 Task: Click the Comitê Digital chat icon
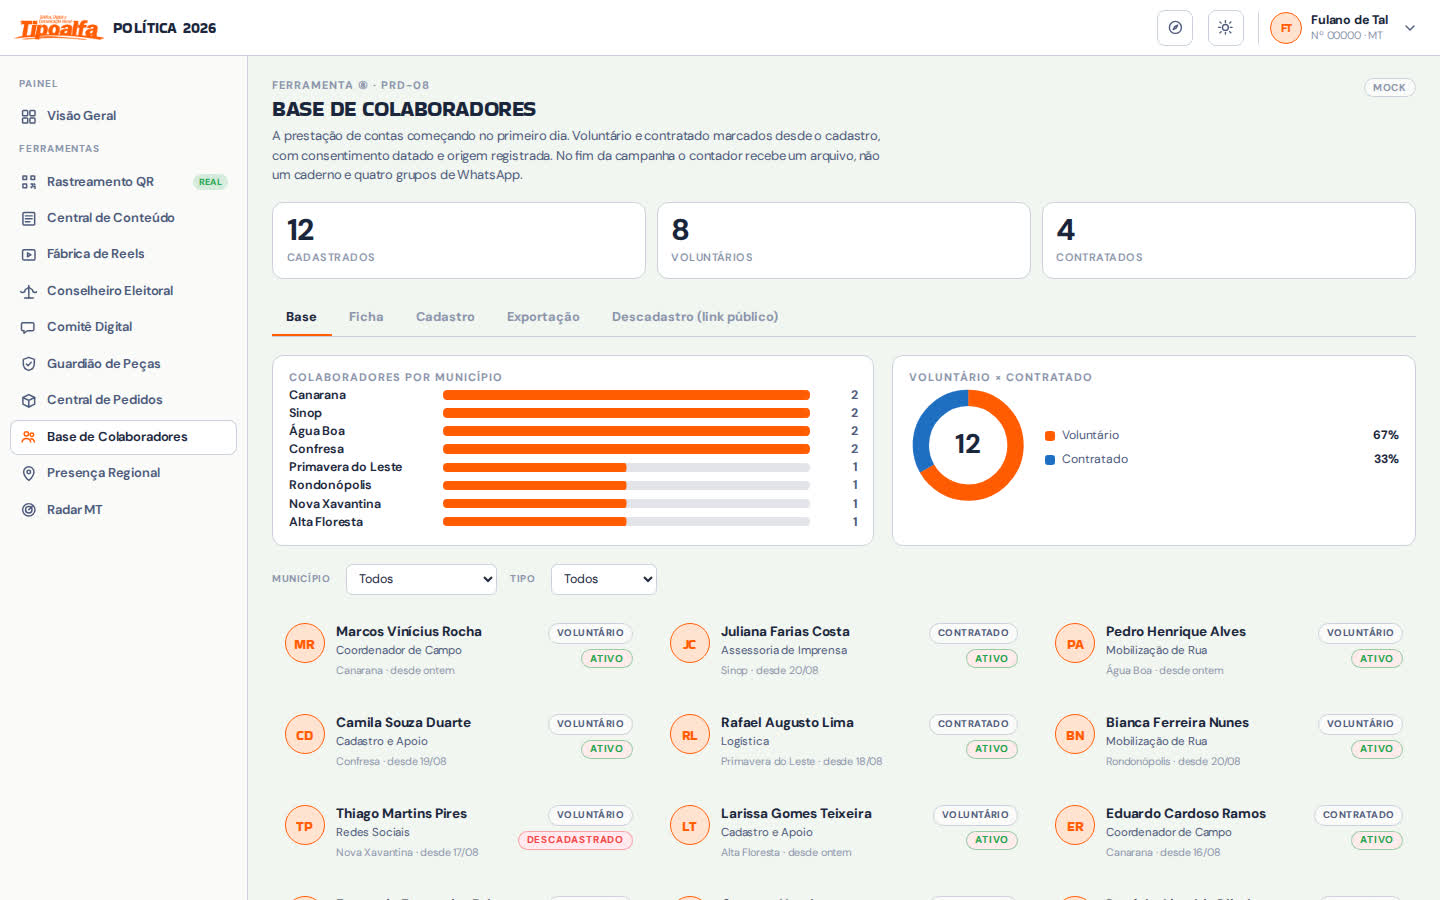click(x=29, y=327)
